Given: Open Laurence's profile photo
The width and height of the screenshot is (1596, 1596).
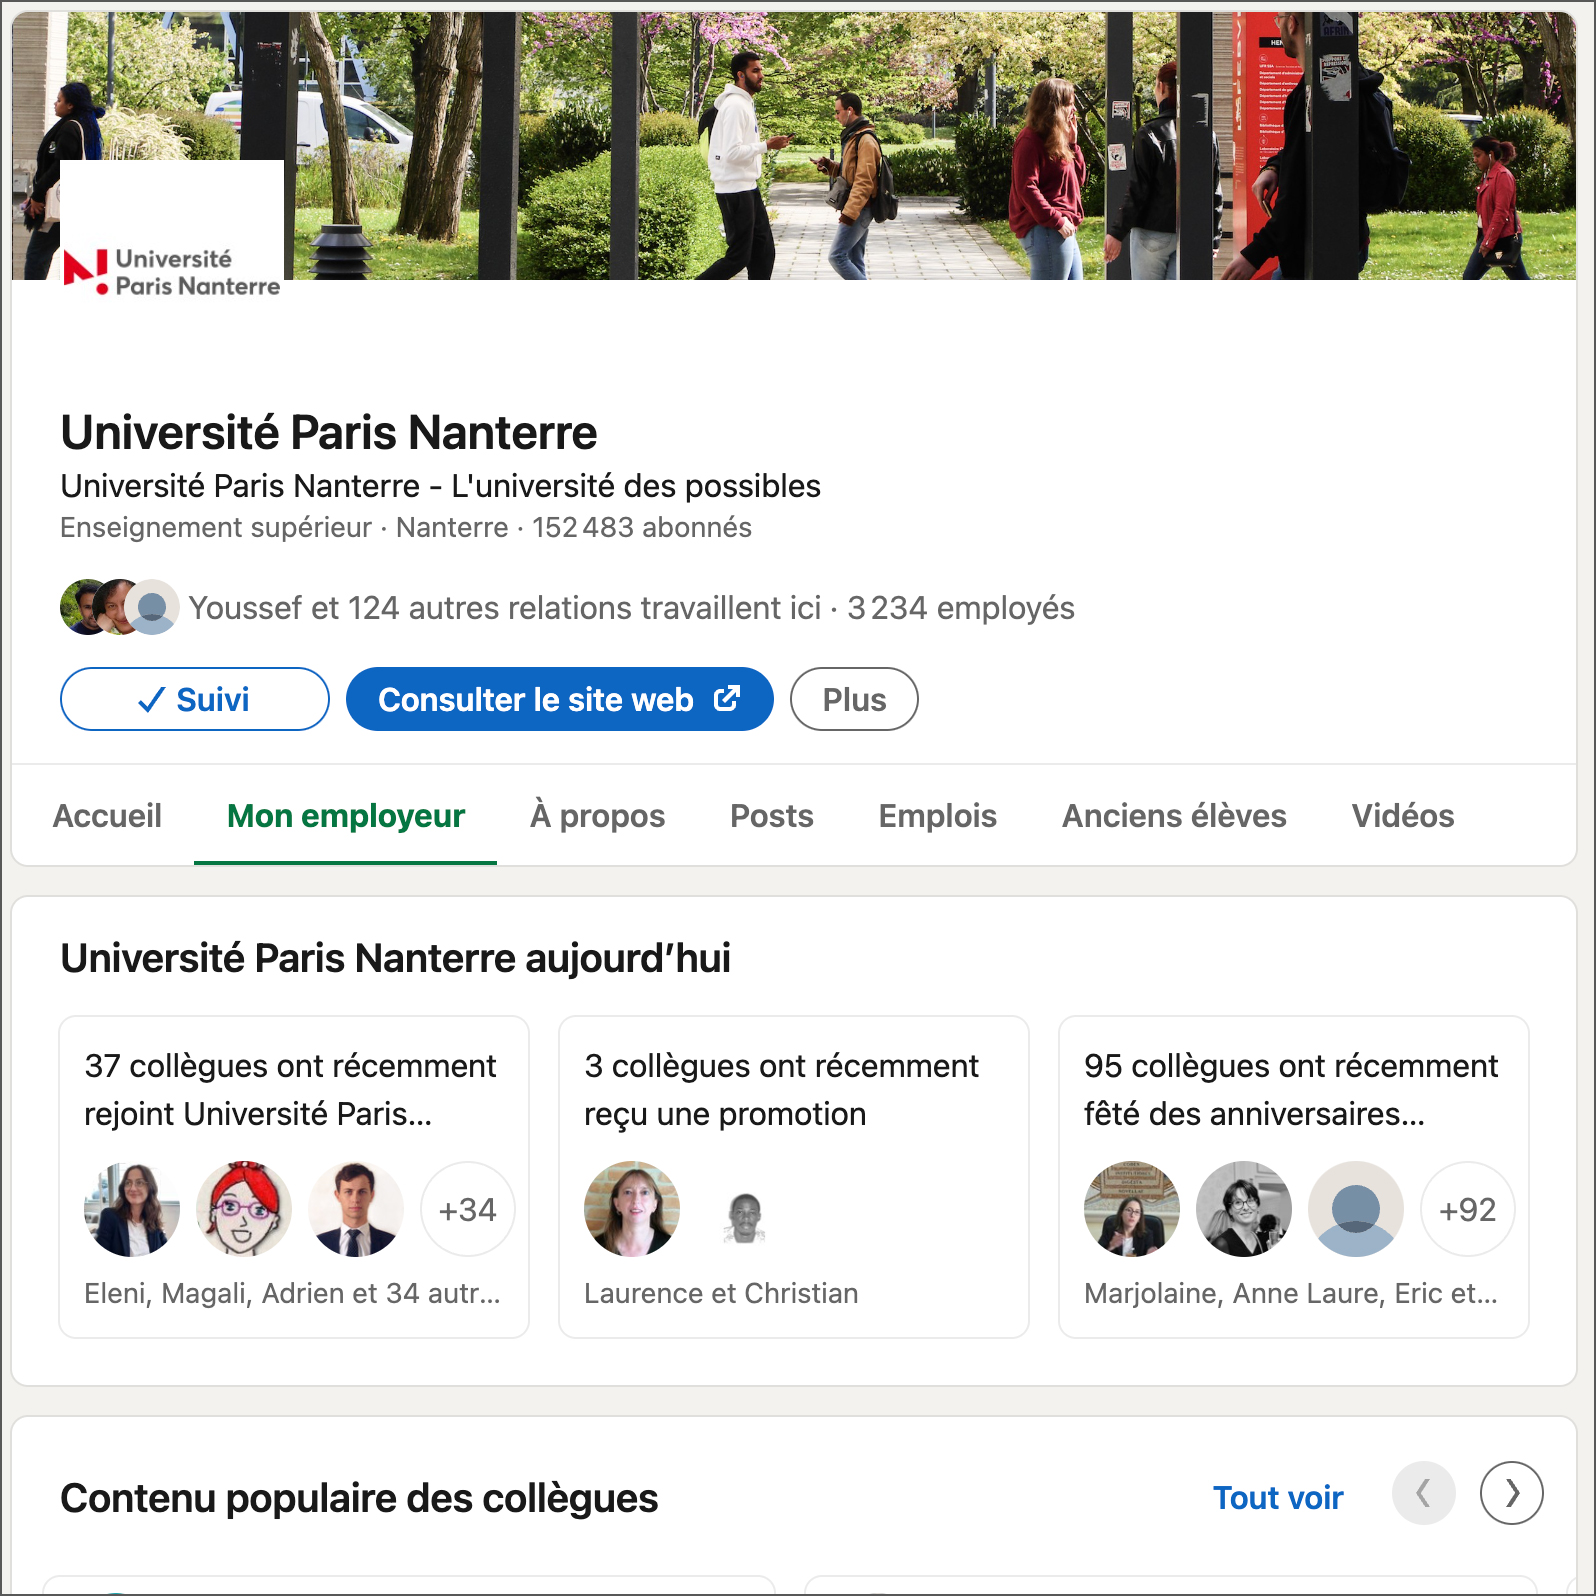Looking at the screenshot, I should click(x=632, y=1209).
